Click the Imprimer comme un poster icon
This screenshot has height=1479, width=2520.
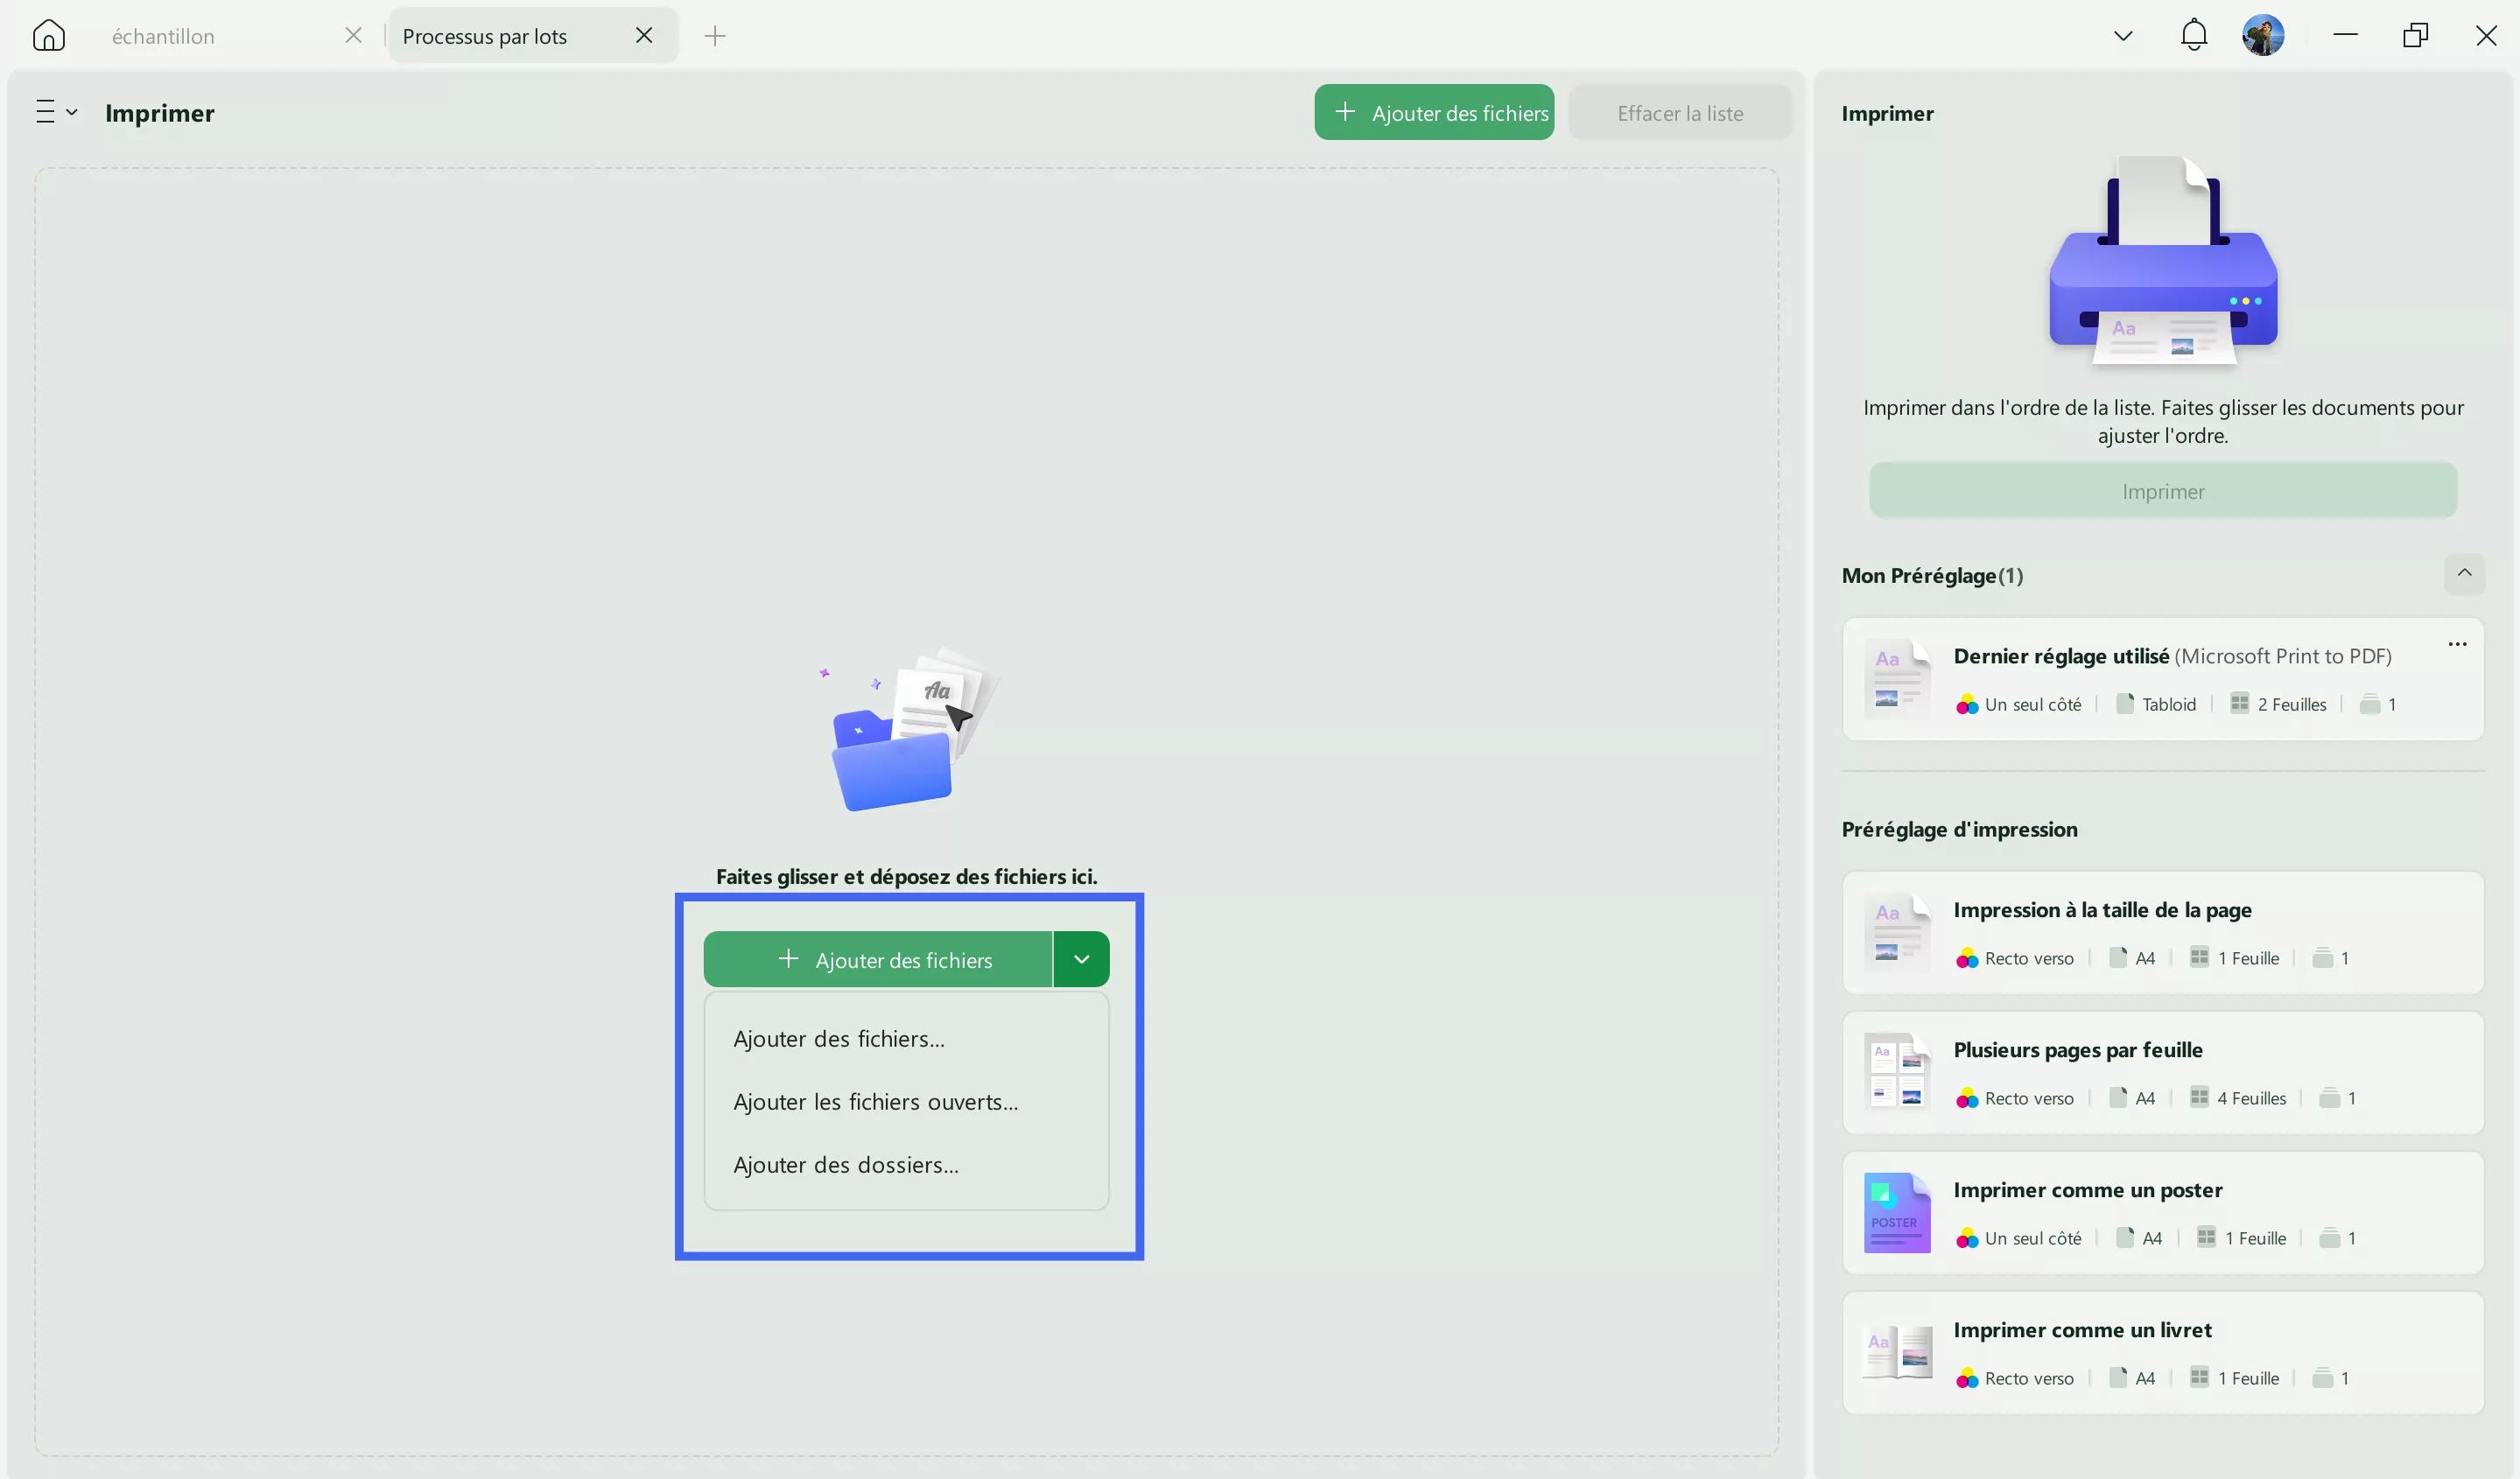[x=1897, y=1212]
